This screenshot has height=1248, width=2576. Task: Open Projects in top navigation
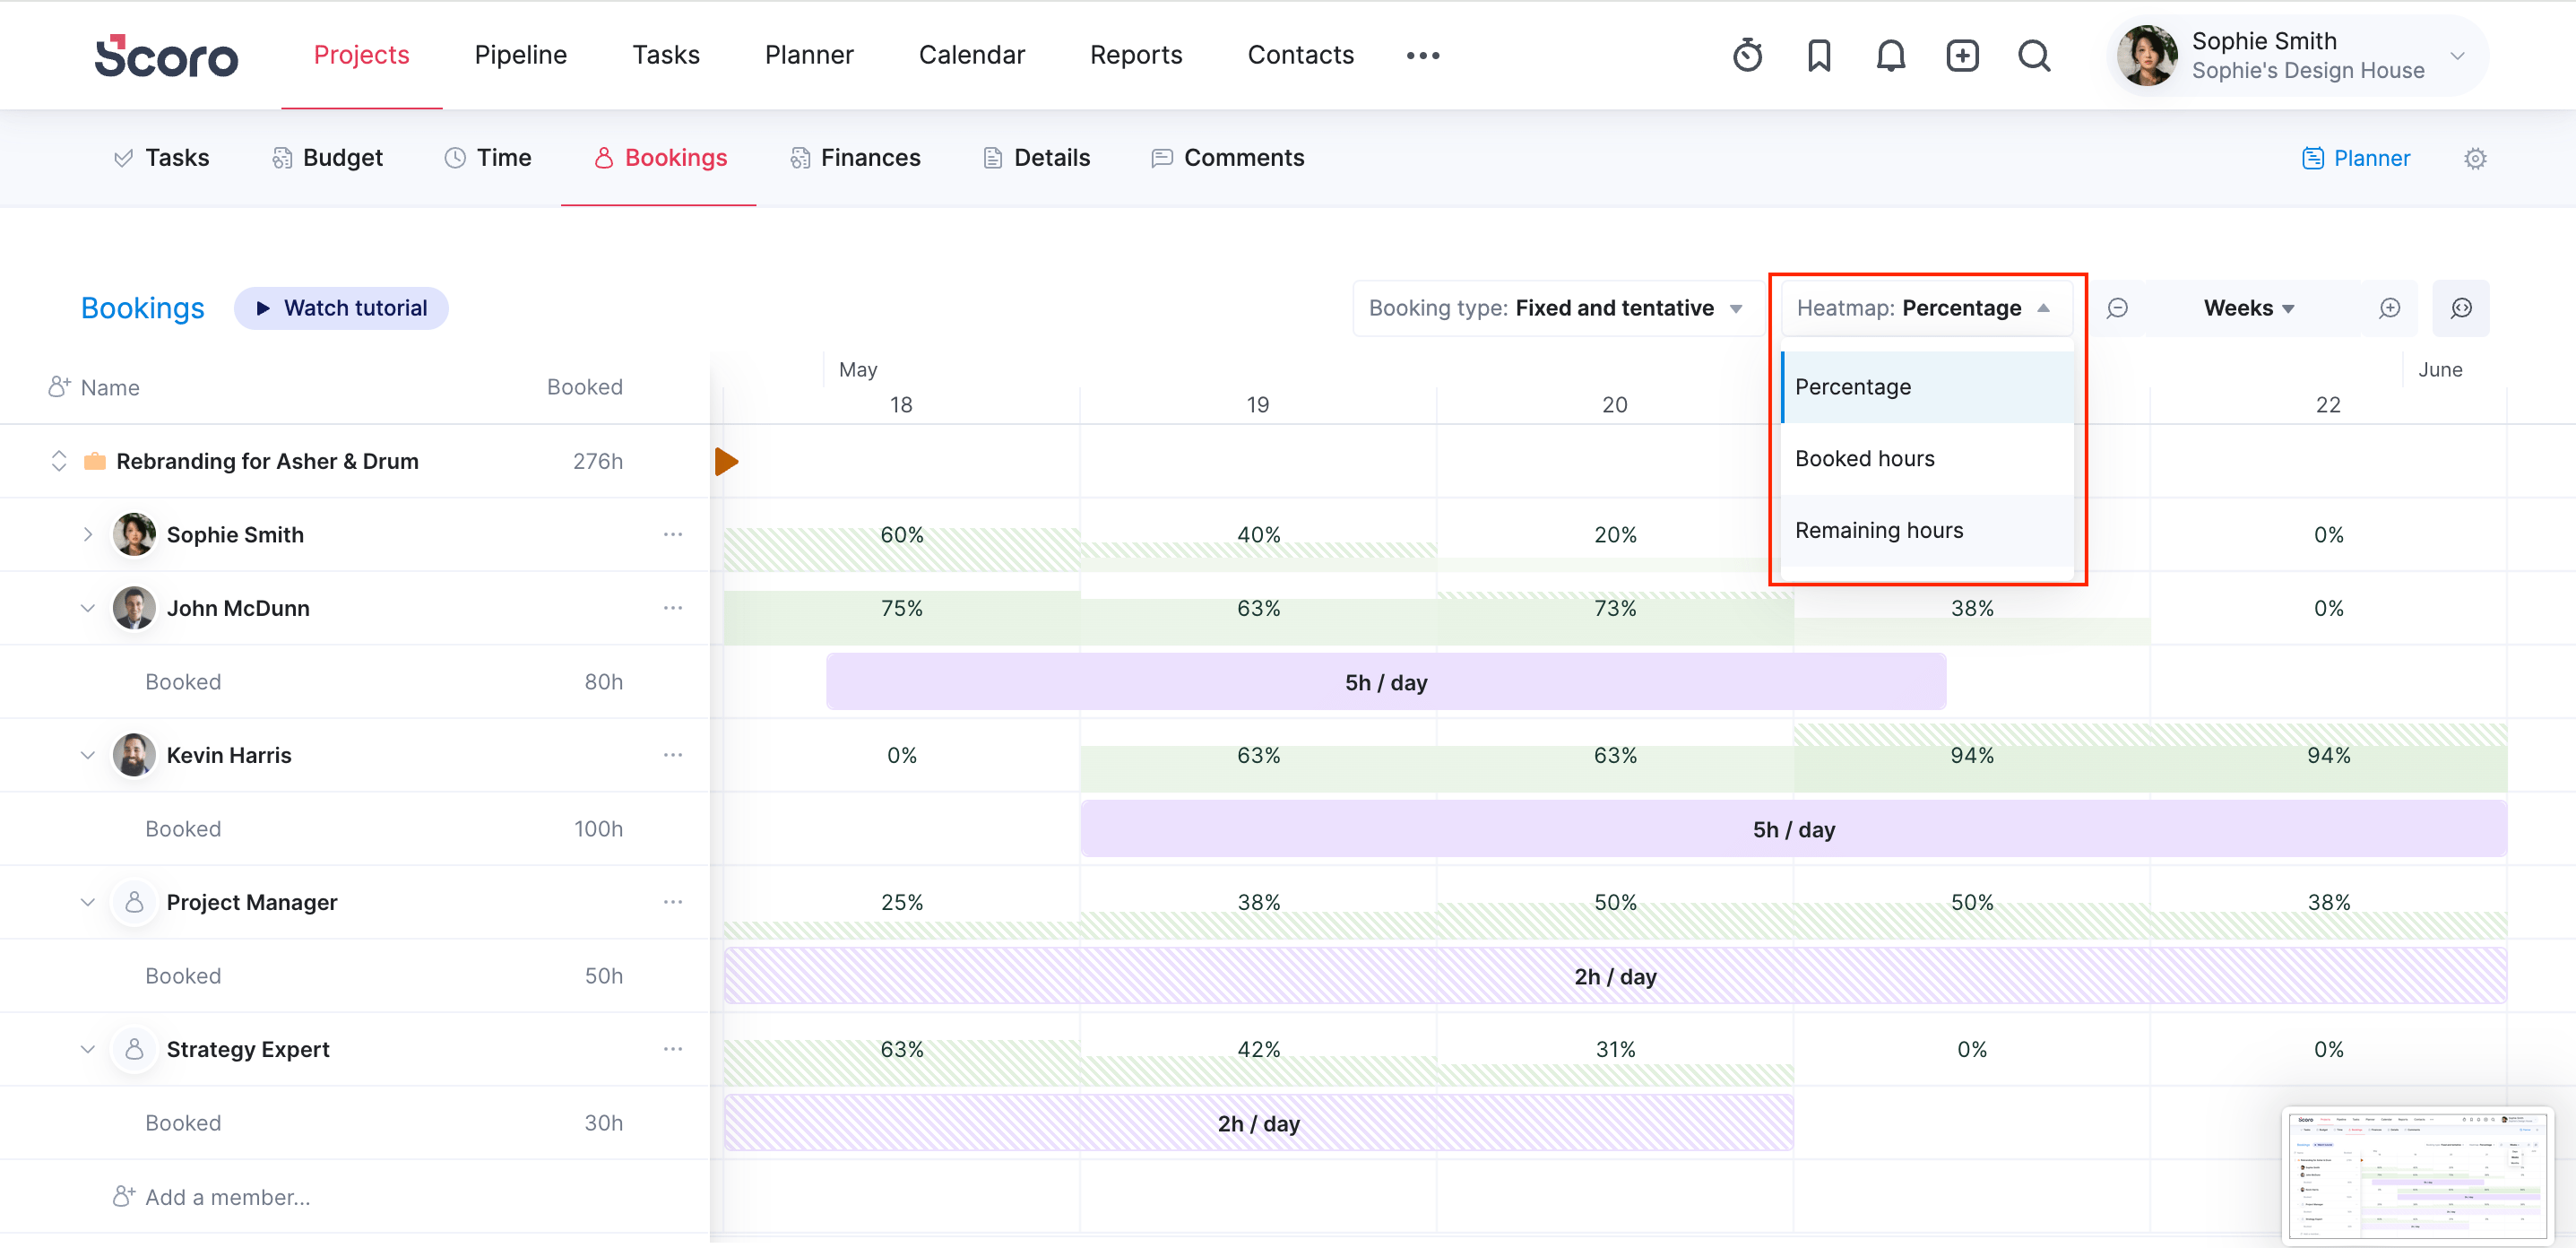pos(361,55)
